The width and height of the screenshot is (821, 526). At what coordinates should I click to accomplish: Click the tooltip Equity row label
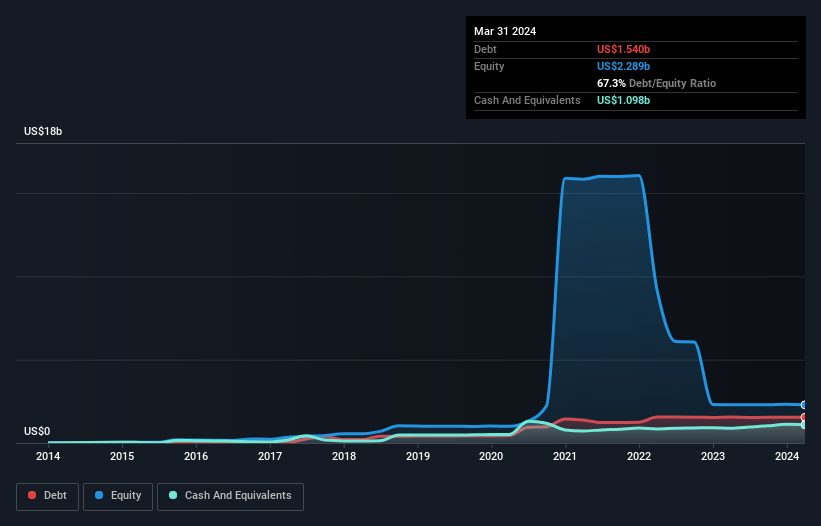(489, 66)
